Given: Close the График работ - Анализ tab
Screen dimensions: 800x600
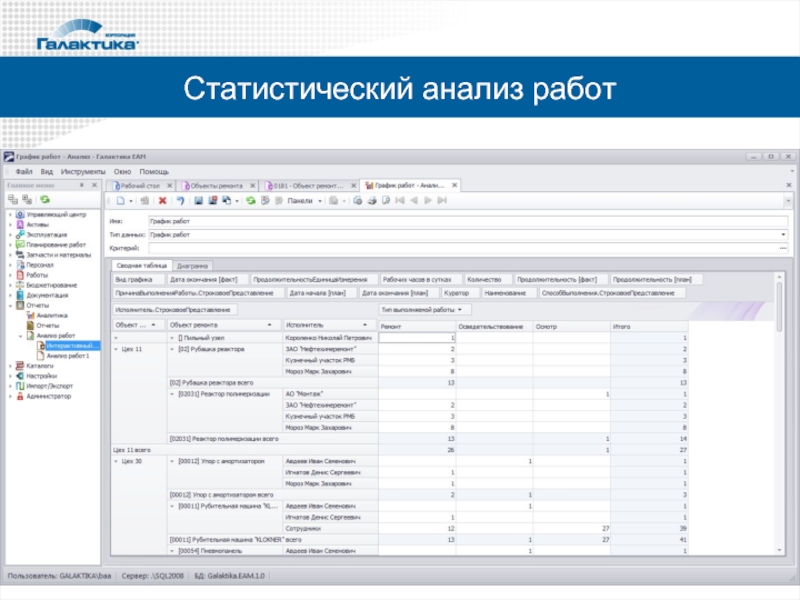Looking at the screenshot, I should click(454, 185).
